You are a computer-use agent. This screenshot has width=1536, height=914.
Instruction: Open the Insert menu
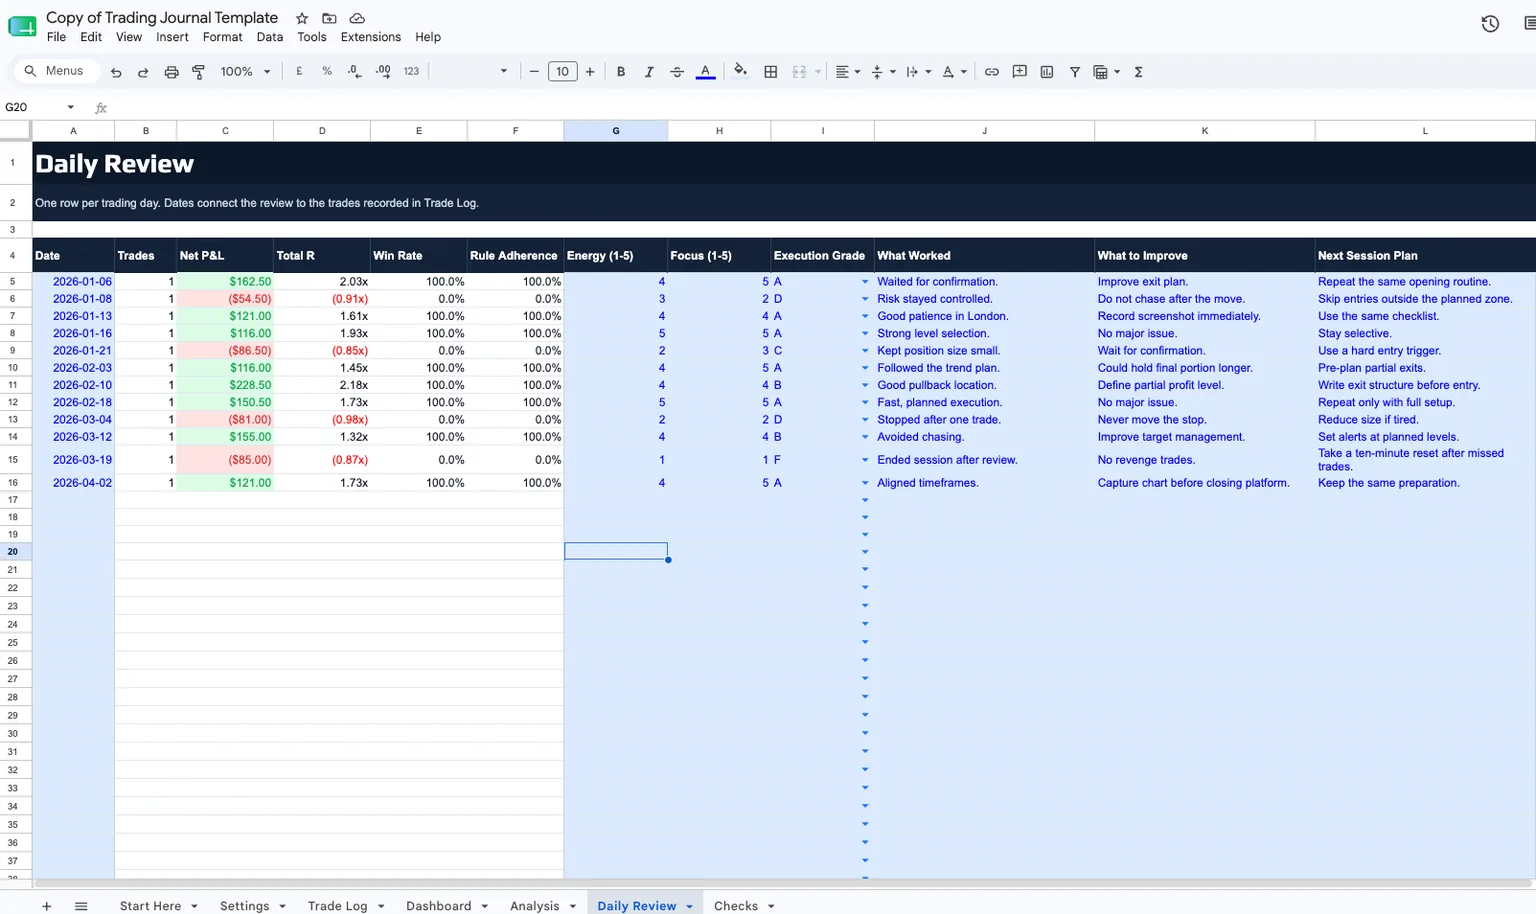(x=172, y=37)
